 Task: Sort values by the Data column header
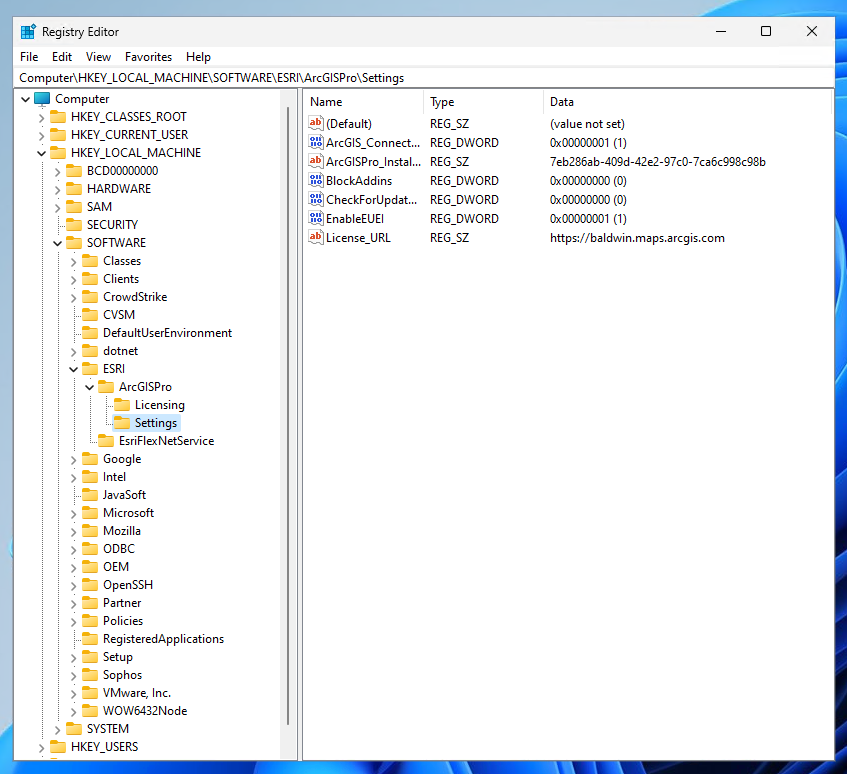pos(687,102)
